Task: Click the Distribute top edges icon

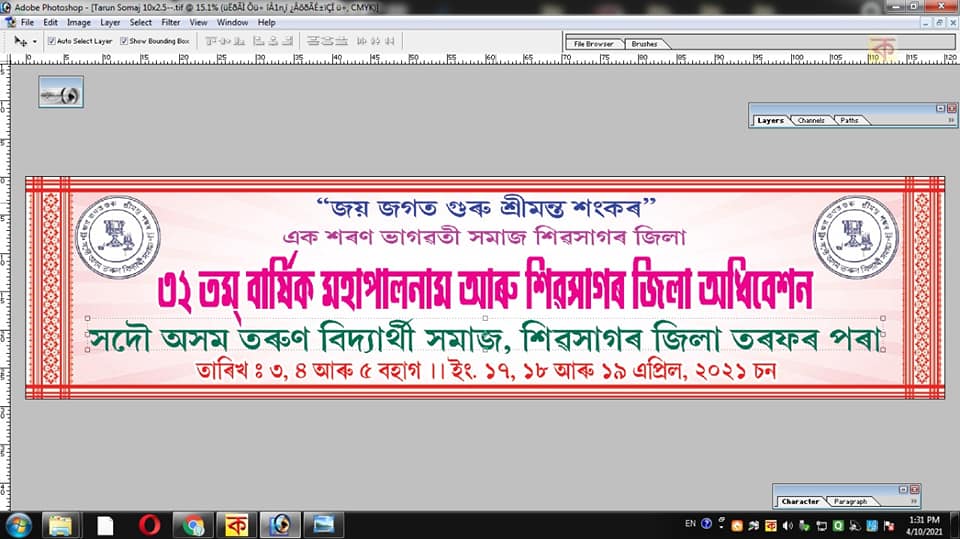Action: 313,41
